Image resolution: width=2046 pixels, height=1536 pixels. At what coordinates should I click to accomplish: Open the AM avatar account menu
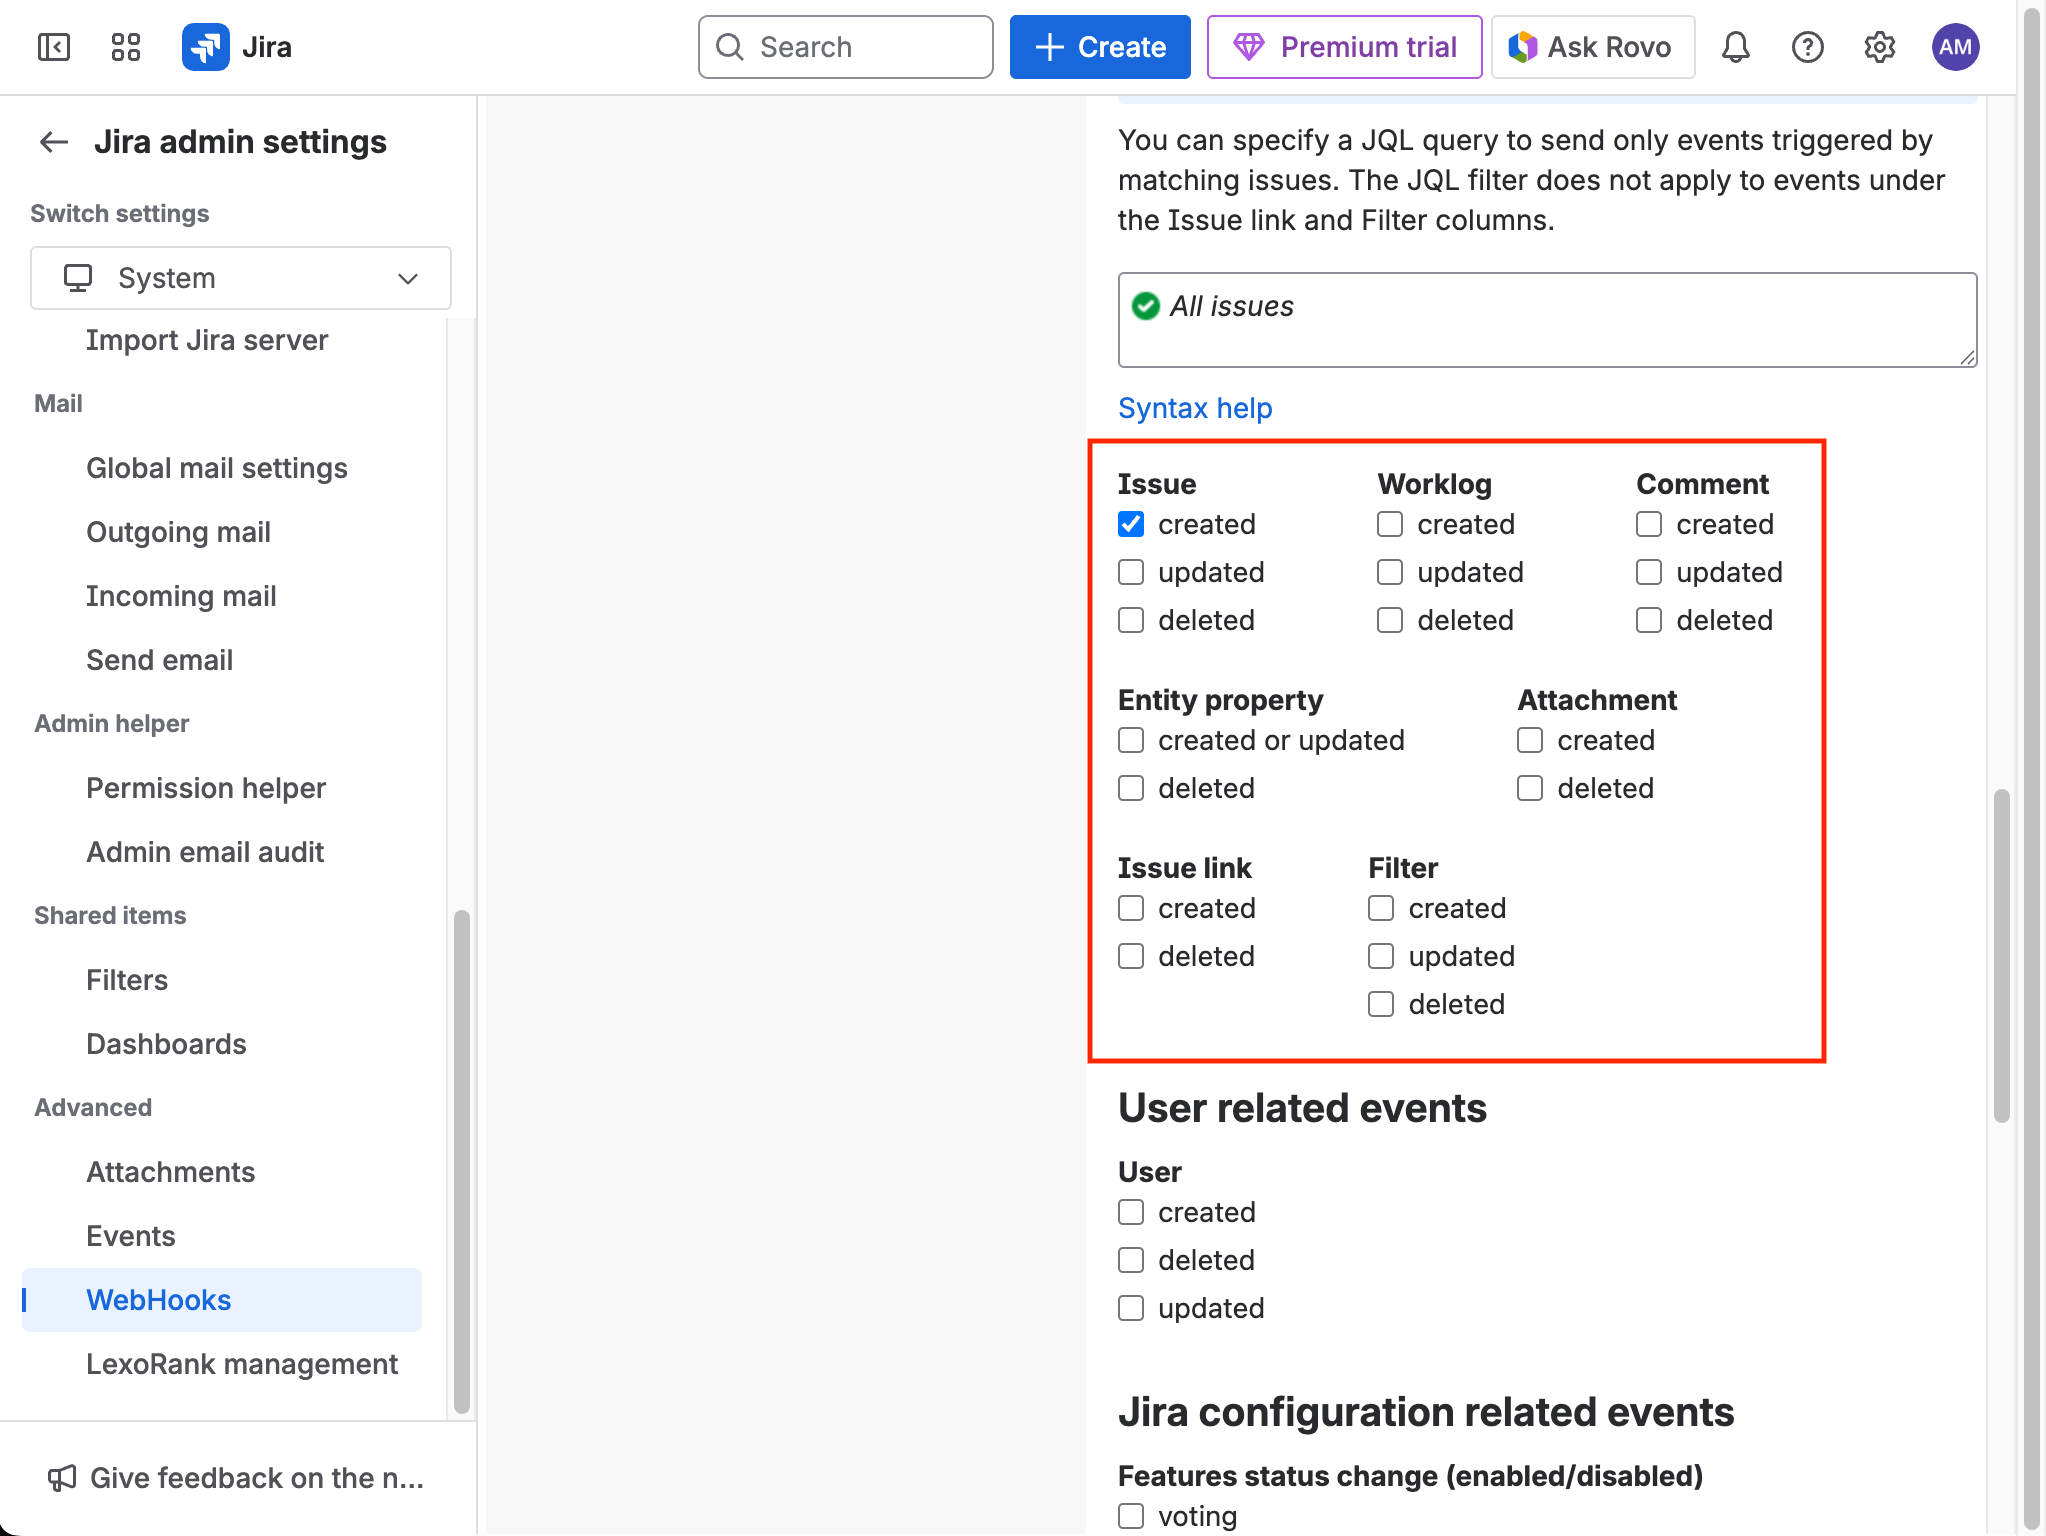click(x=1955, y=46)
